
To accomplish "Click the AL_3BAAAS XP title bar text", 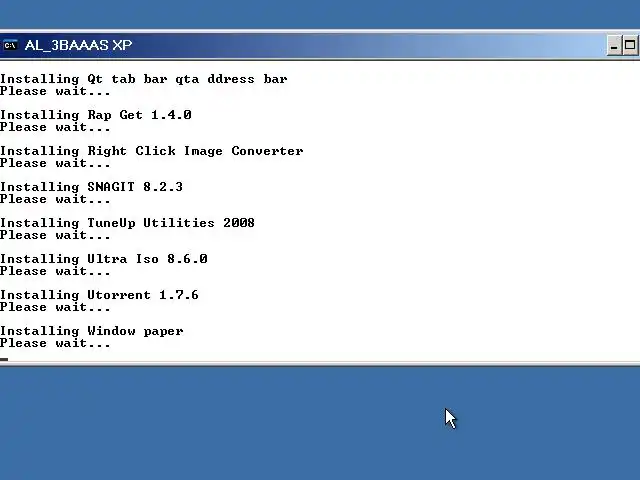I will [78, 45].
